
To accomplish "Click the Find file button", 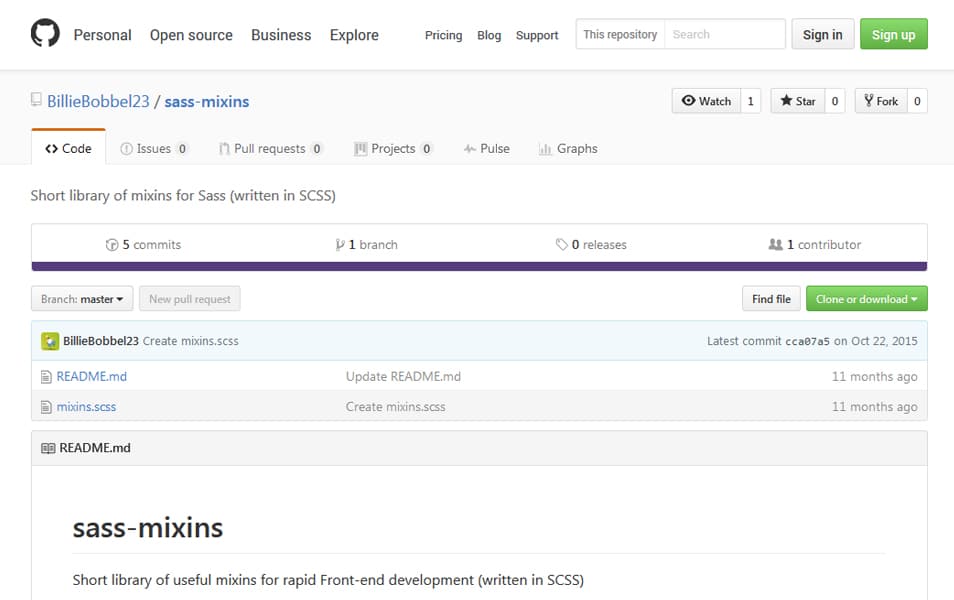I will (771, 299).
